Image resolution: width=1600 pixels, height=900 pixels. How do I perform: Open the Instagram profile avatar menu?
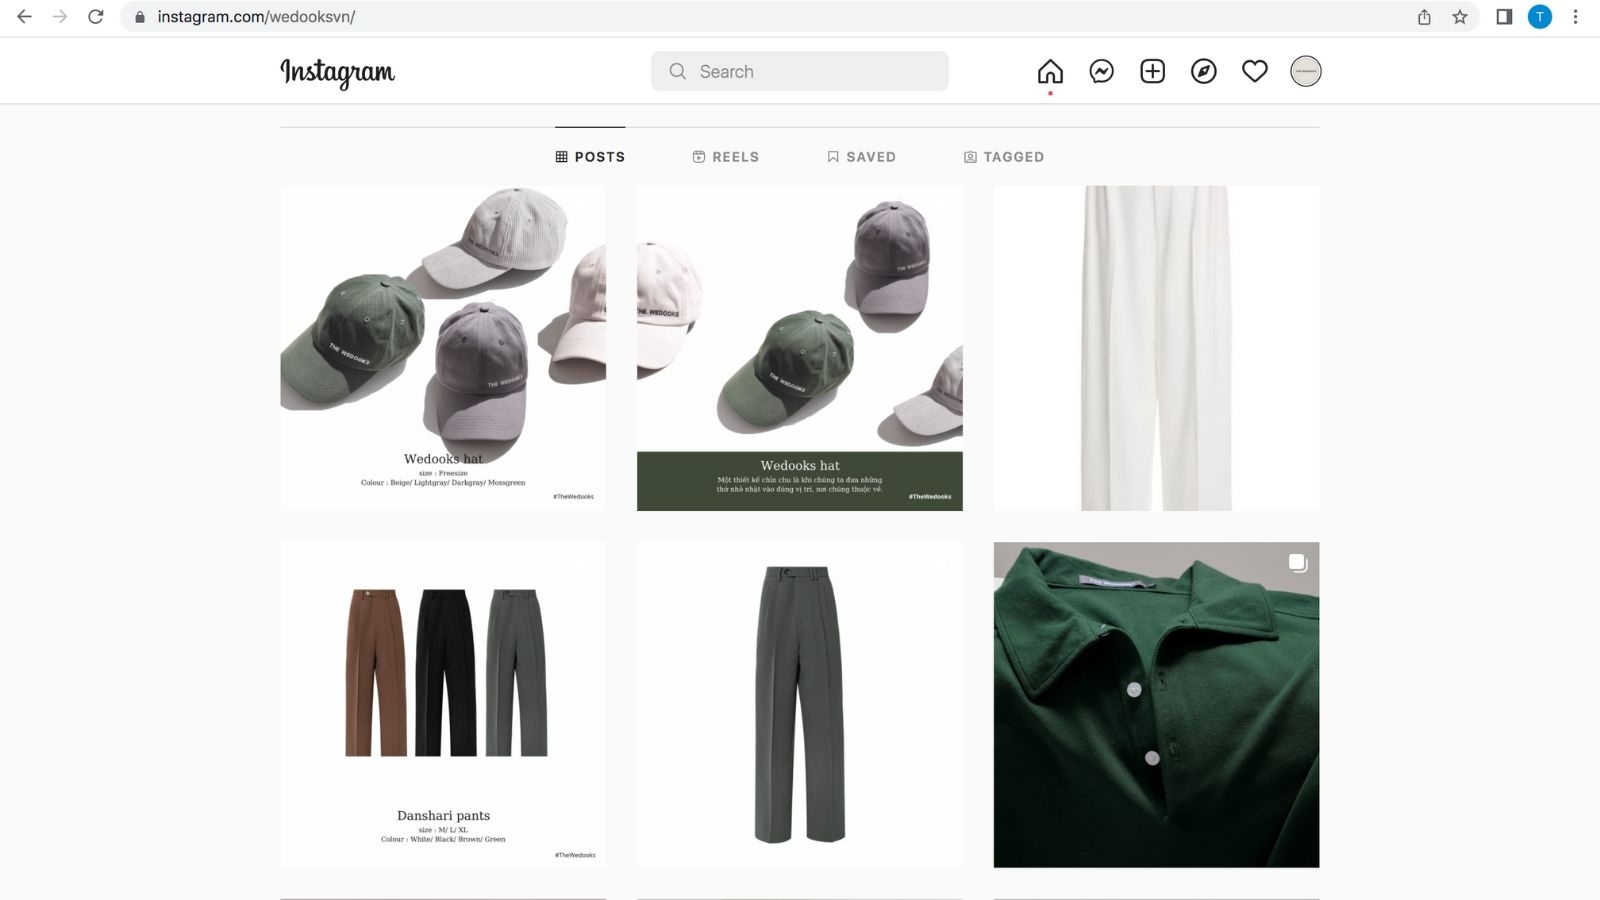(x=1305, y=71)
